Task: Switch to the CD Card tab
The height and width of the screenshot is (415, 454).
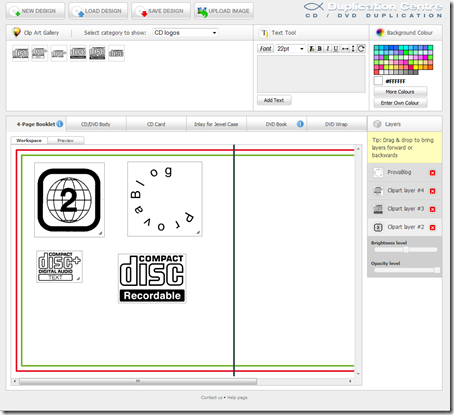Action: point(156,124)
